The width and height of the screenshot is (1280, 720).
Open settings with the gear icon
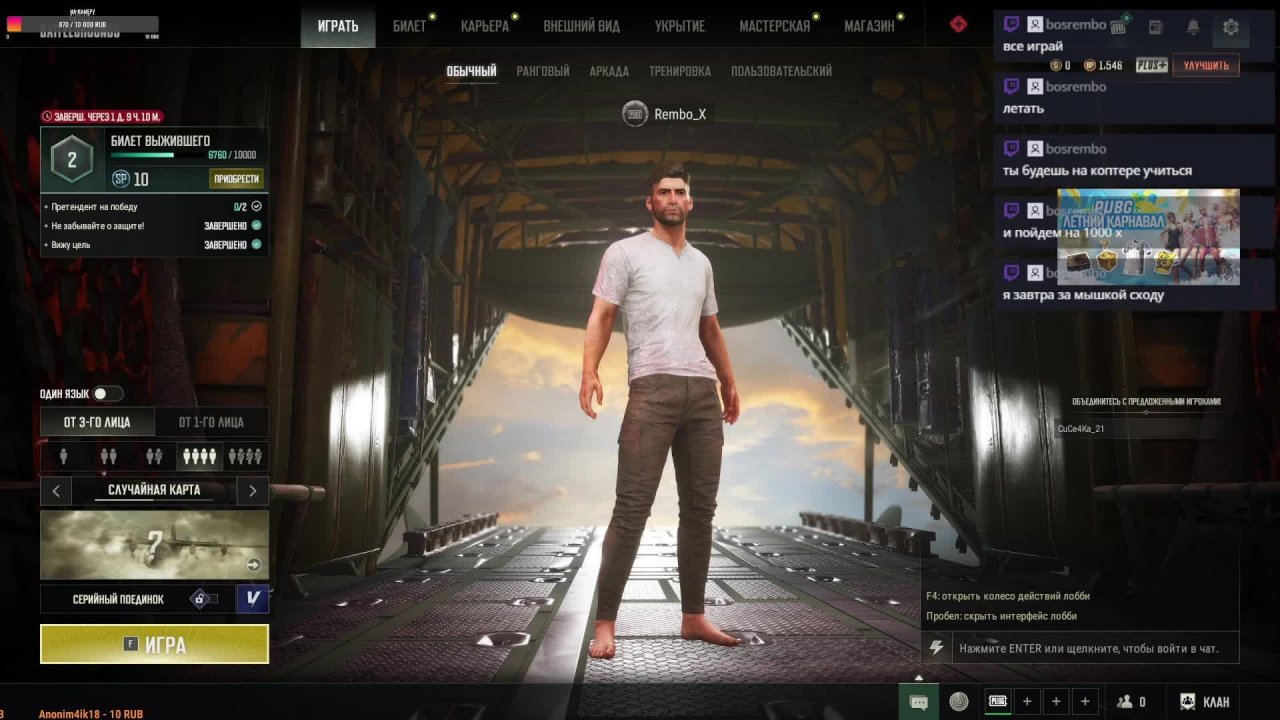(x=1231, y=28)
